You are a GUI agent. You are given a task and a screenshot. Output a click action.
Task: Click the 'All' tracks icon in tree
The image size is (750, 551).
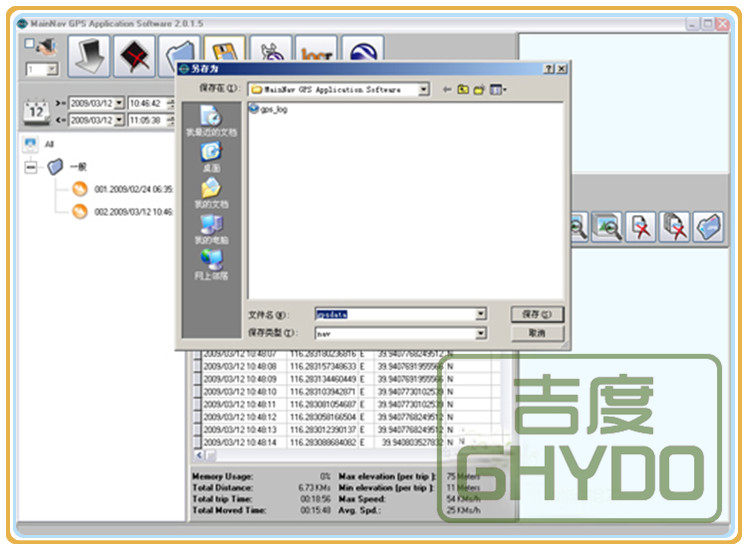30,143
